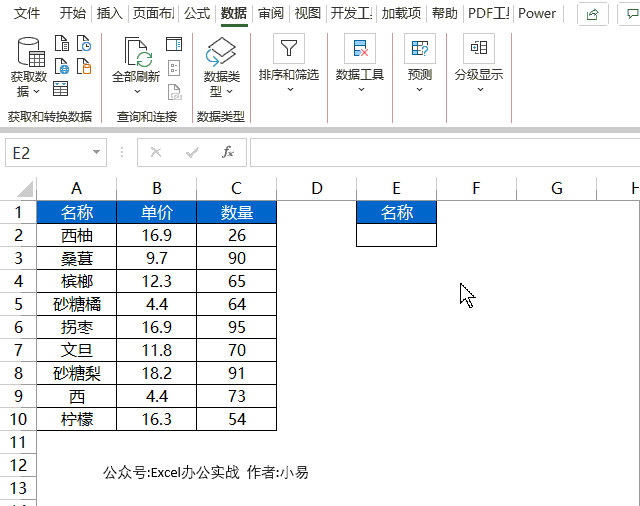
Task: Switch to the 插入 tab
Action: tap(110, 13)
